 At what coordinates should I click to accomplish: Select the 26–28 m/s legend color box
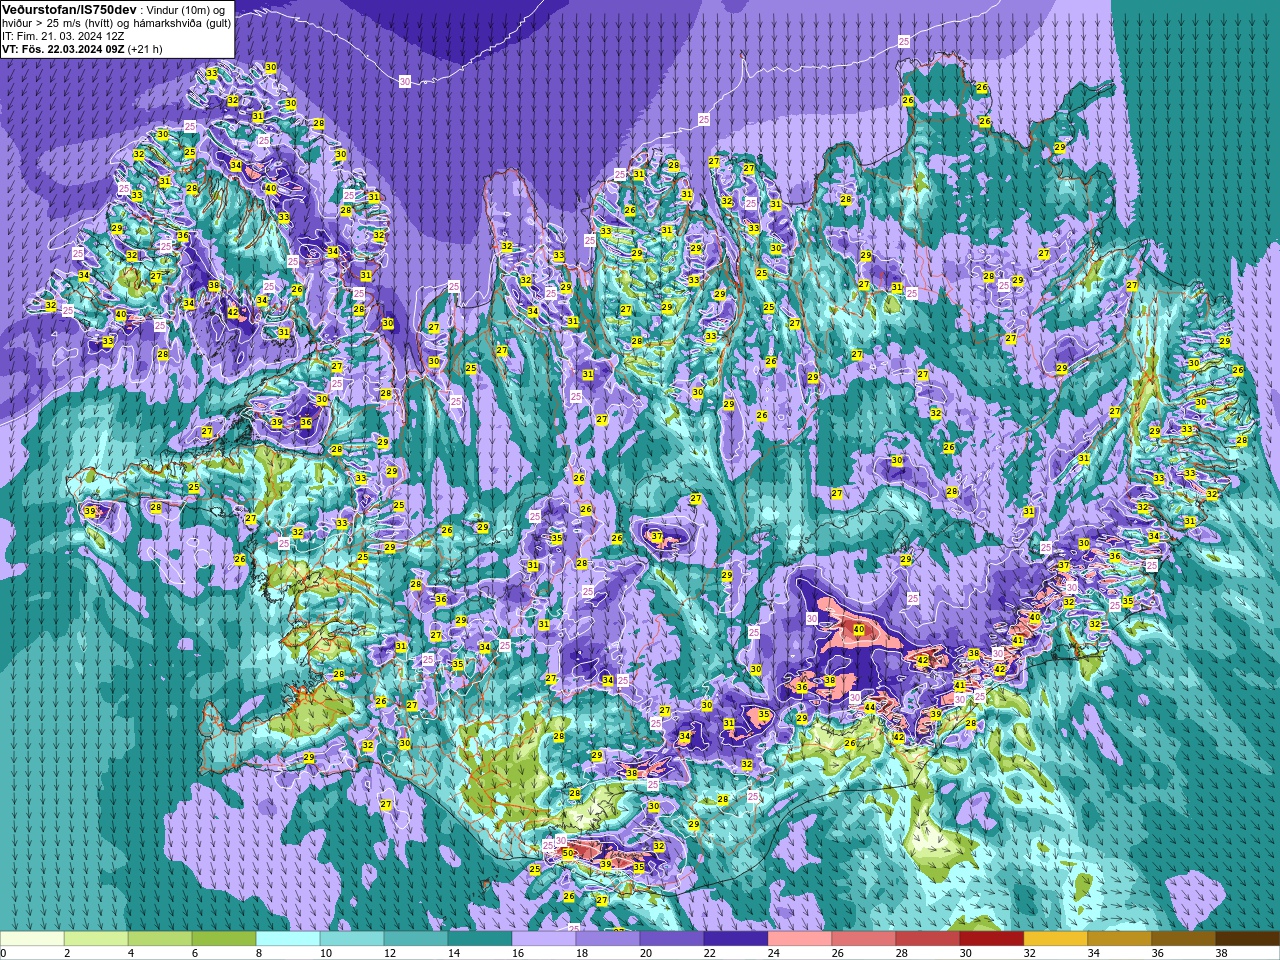pyautogui.click(x=864, y=939)
